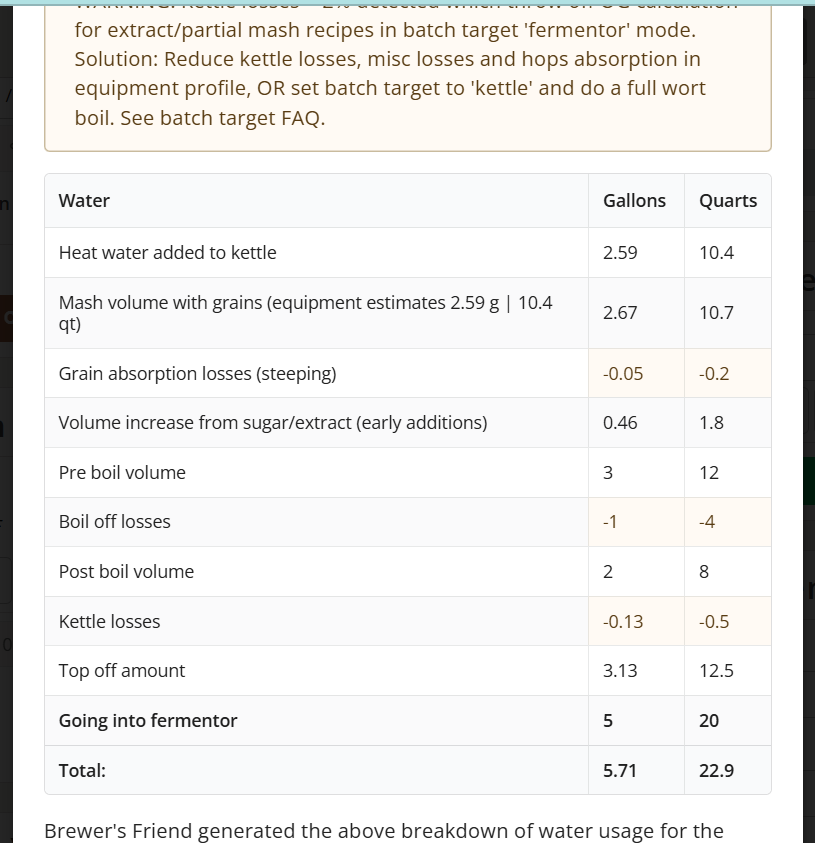Select the Heat water added to kettle row

(x=408, y=253)
